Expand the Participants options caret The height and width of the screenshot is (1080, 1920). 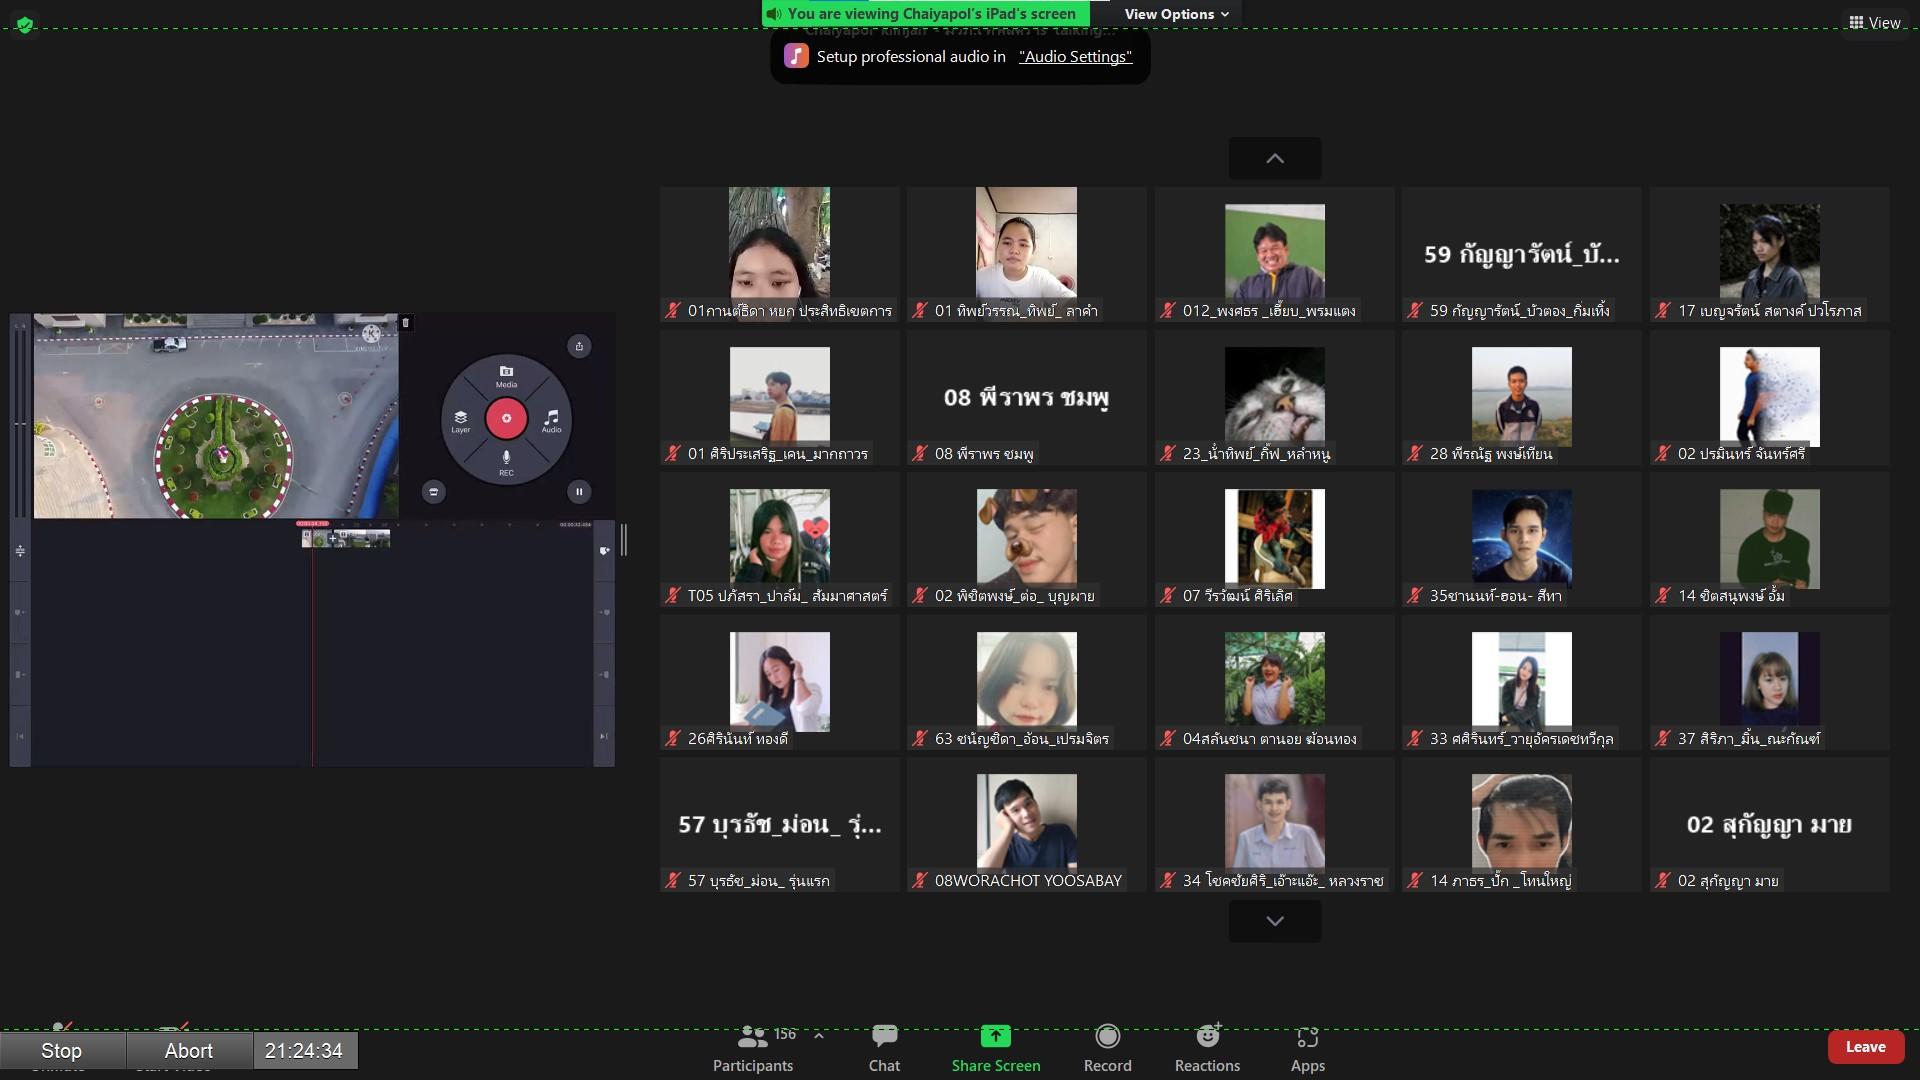pyautogui.click(x=819, y=1036)
